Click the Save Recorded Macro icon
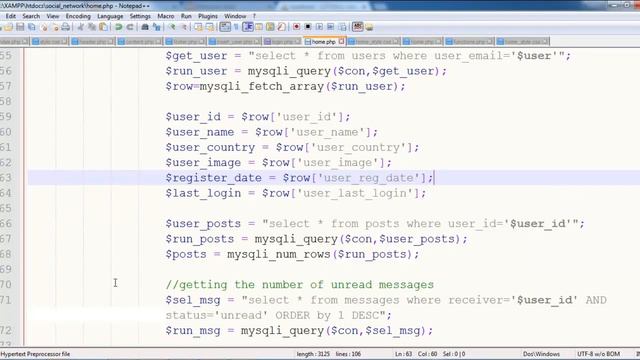The height and width of the screenshot is (360, 640). [343, 27]
